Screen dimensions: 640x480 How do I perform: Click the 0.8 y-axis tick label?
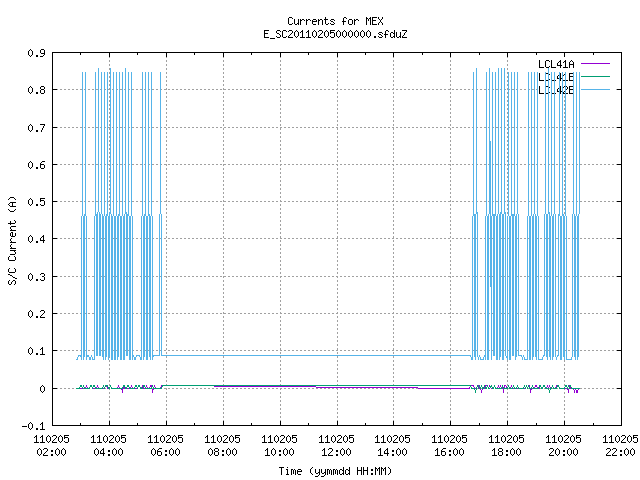36,90
